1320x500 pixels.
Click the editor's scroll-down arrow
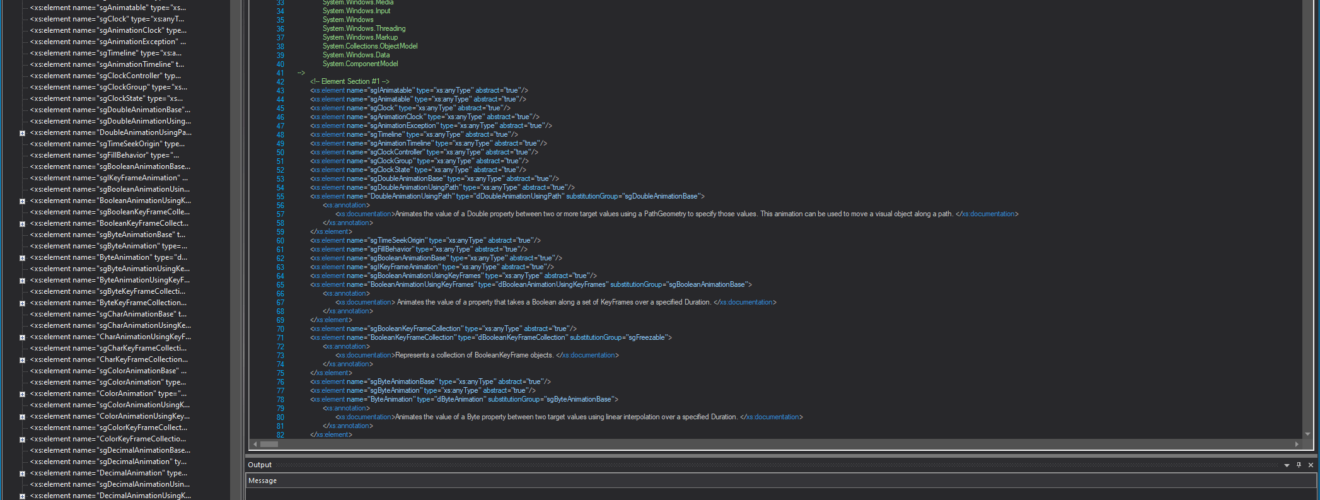click(x=1308, y=433)
